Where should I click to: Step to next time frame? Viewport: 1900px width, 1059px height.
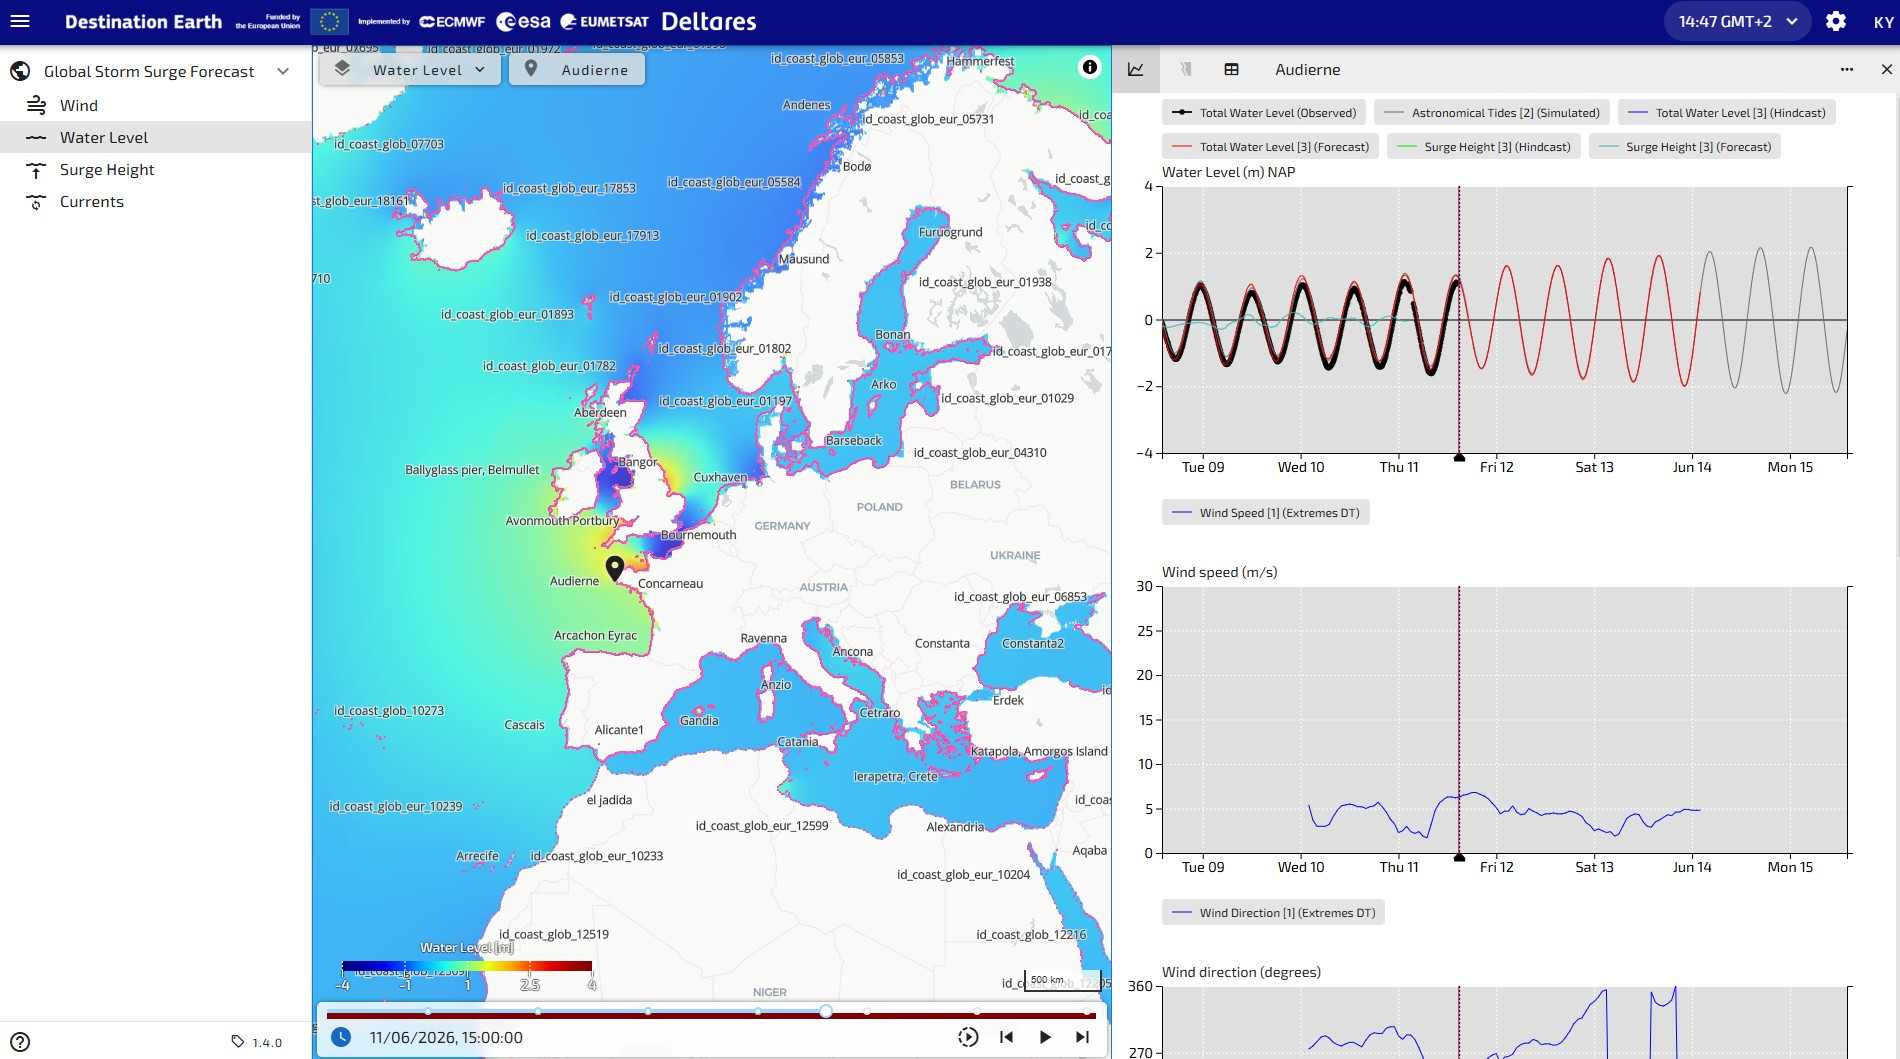(1082, 1037)
